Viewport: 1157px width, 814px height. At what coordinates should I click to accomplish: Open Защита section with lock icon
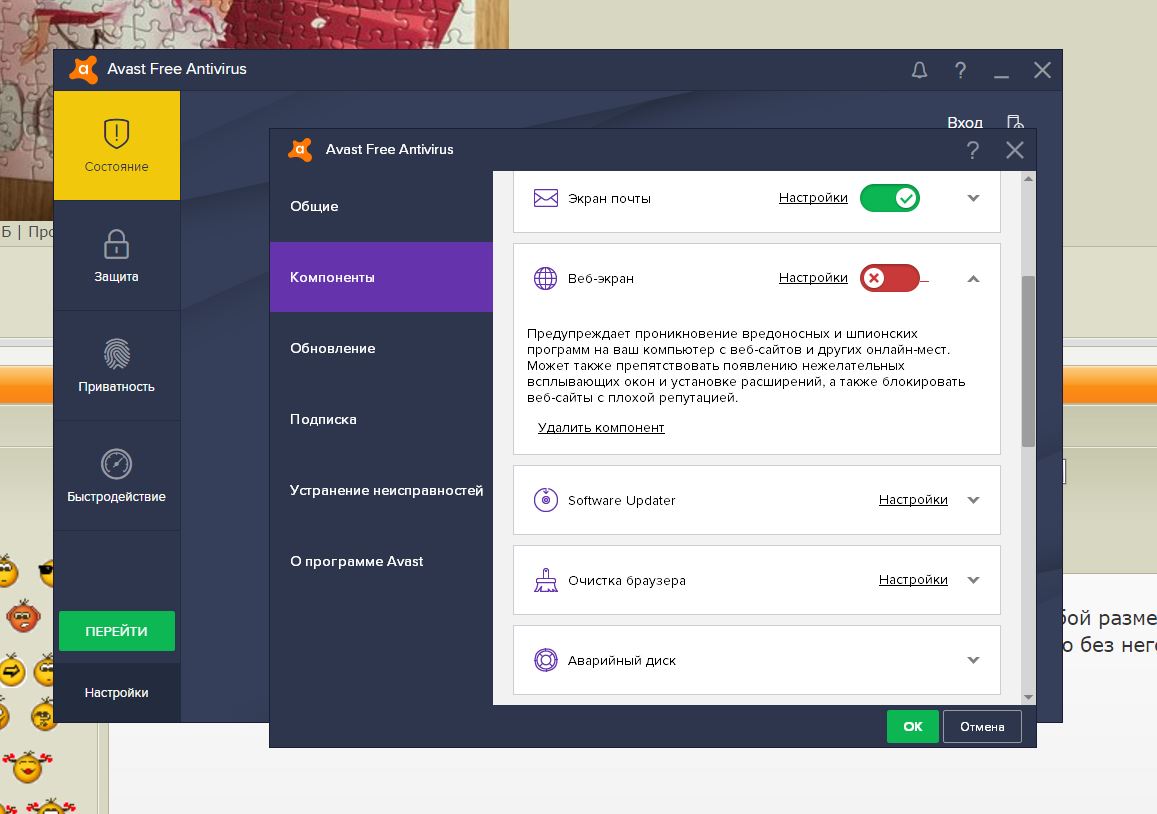(117, 244)
